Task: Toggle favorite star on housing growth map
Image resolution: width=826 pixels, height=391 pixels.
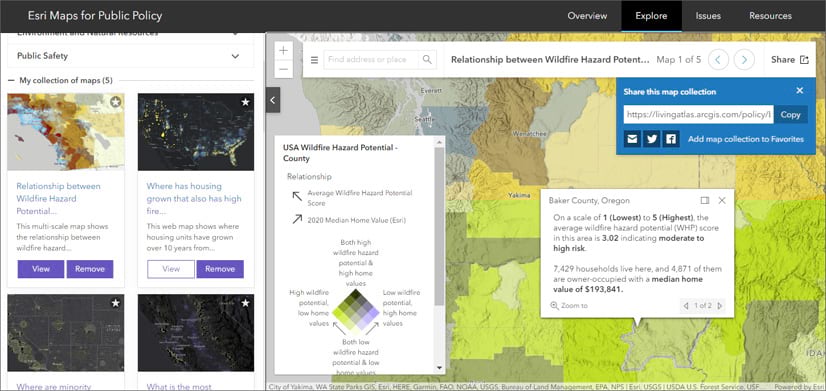Action: (x=245, y=102)
